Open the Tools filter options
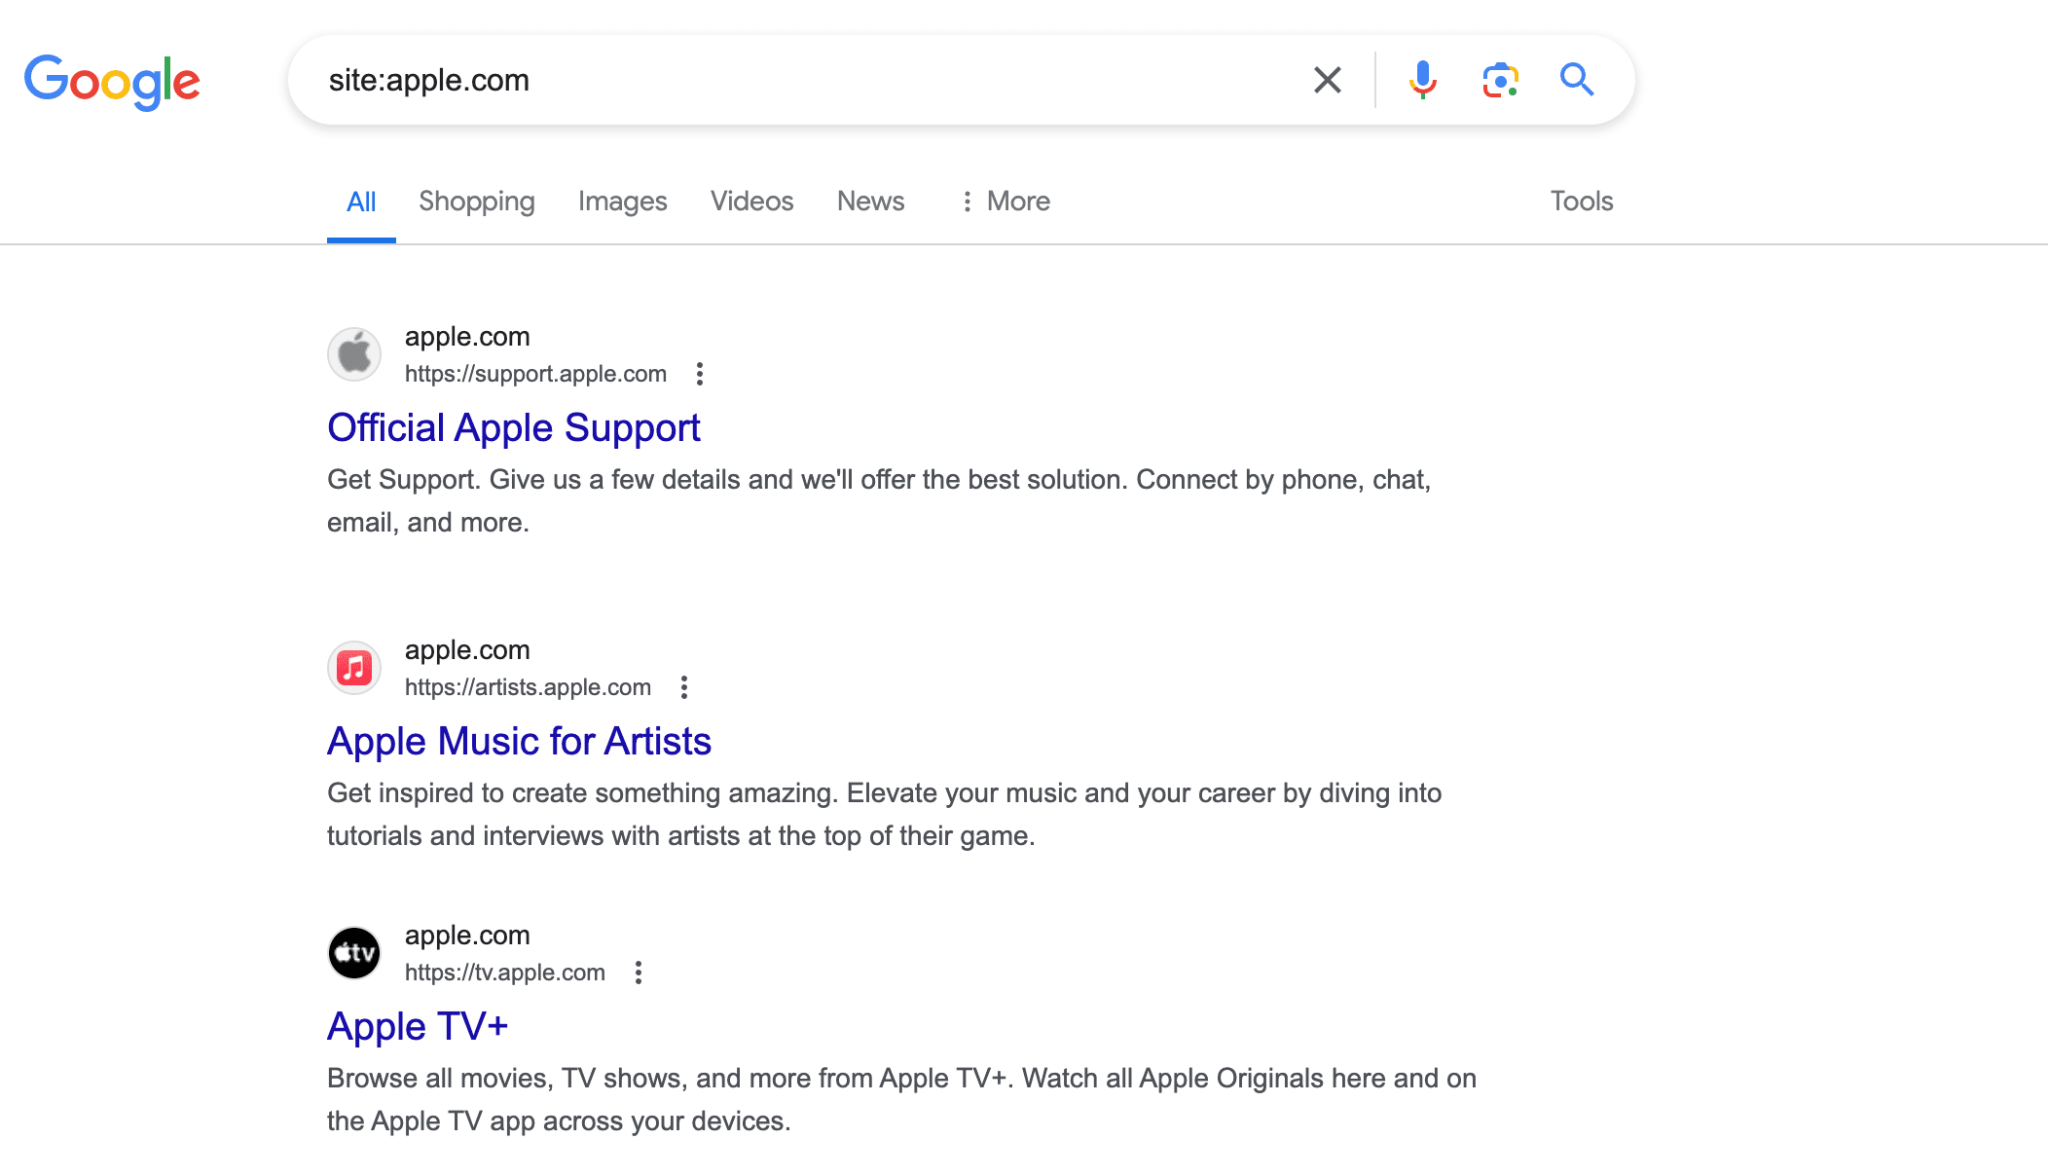The height and width of the screenshot is (1176, 2048). [1581, 201]
